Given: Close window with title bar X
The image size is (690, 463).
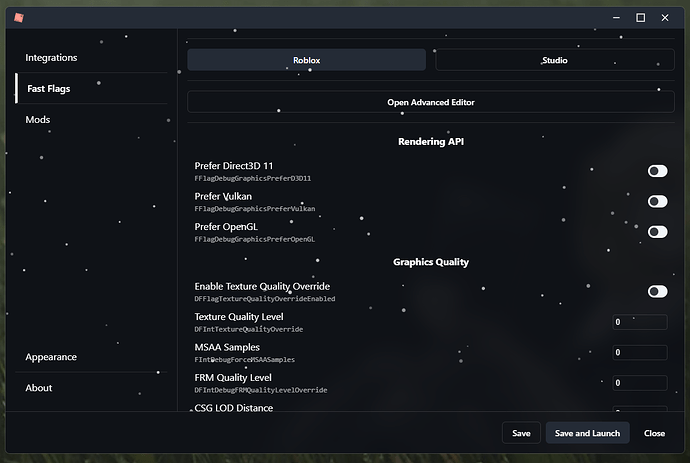Looking at the screenshot, I should pos(667,17).
